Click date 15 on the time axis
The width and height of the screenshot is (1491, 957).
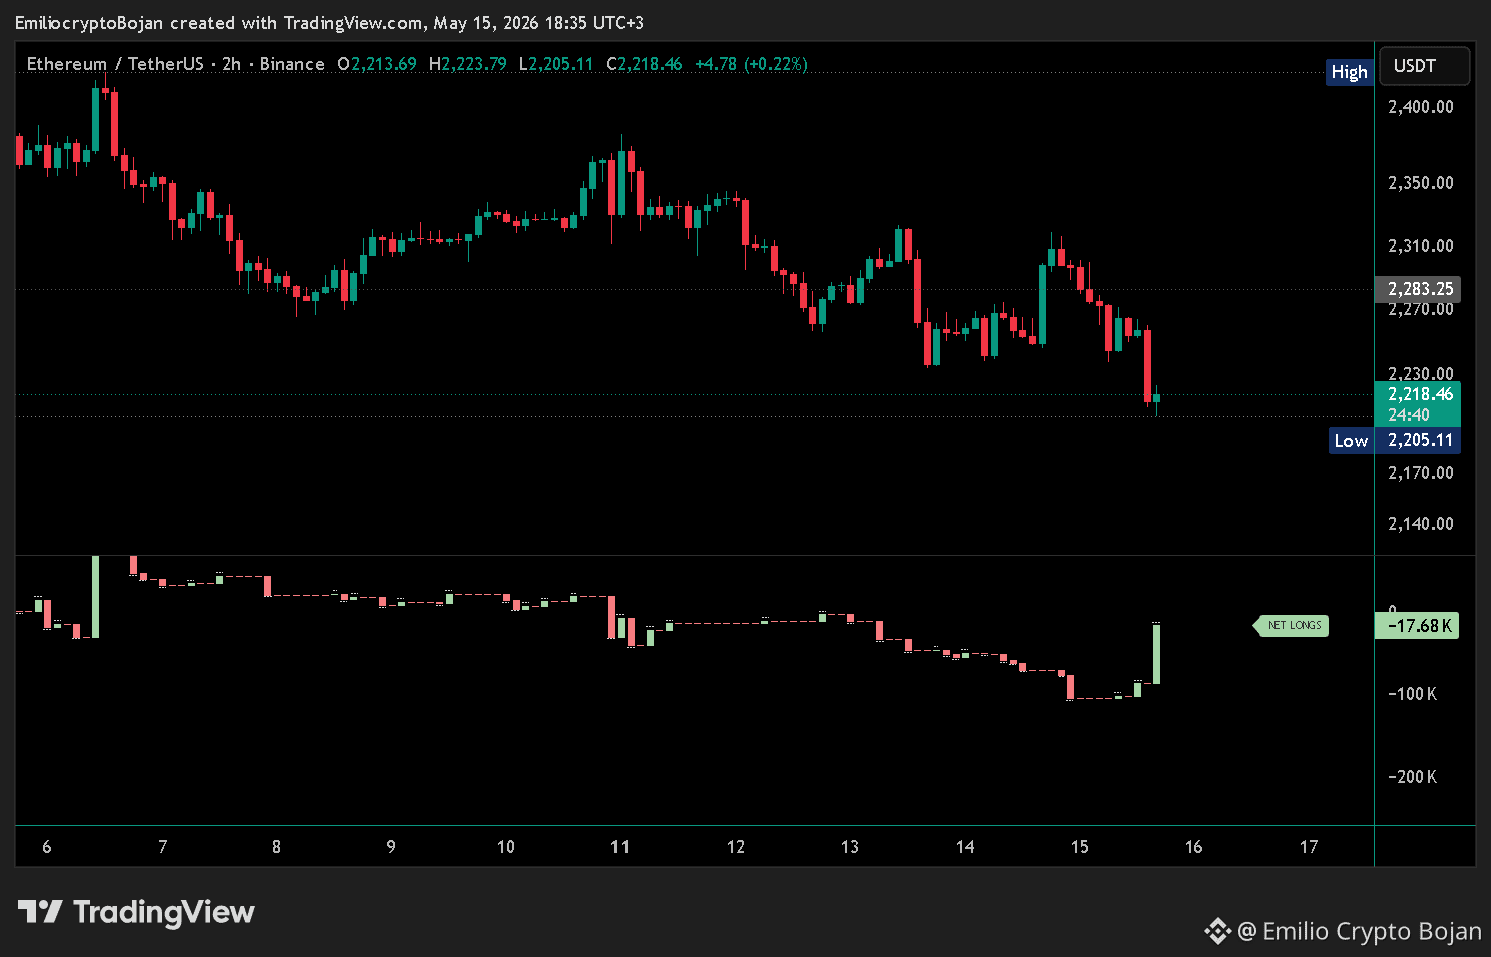pyautogui.click(x=1080, y=847)
